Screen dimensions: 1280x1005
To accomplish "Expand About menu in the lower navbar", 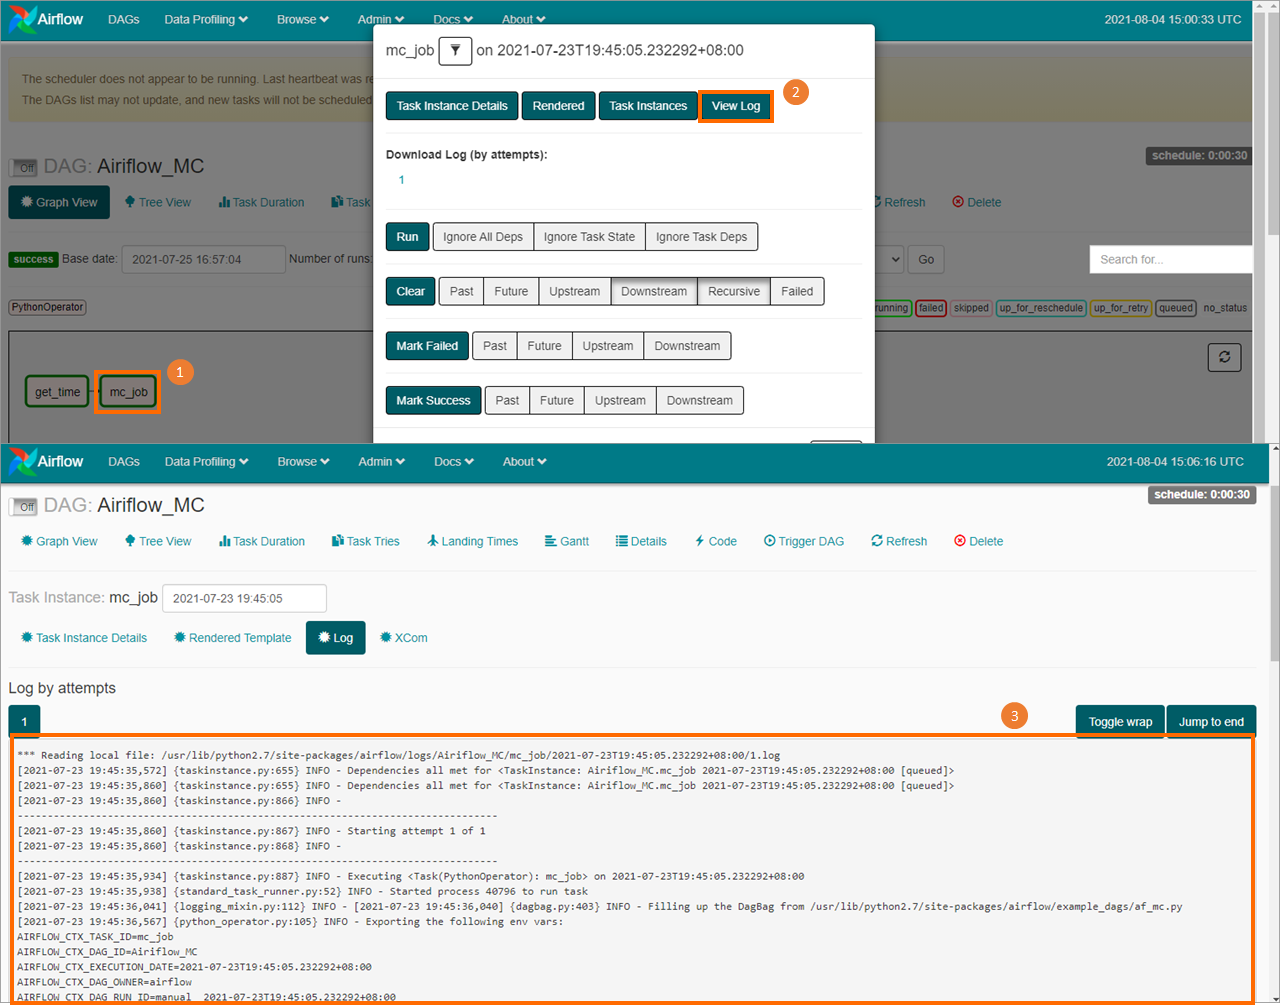I will pos(525,462).
